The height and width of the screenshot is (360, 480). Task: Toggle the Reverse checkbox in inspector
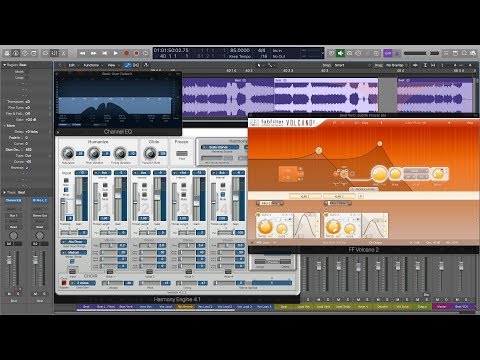27,168
